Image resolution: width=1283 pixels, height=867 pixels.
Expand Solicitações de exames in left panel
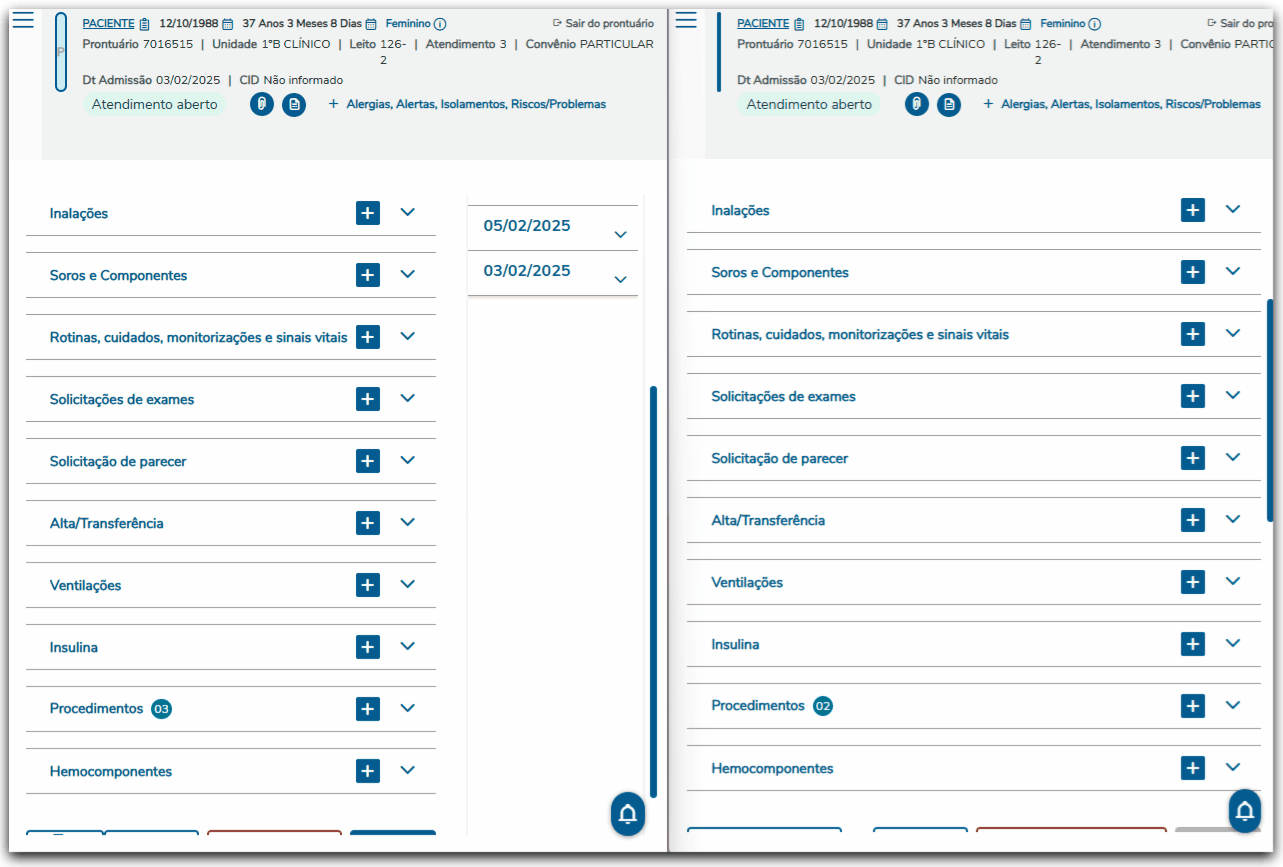click(x=407, y=398)
